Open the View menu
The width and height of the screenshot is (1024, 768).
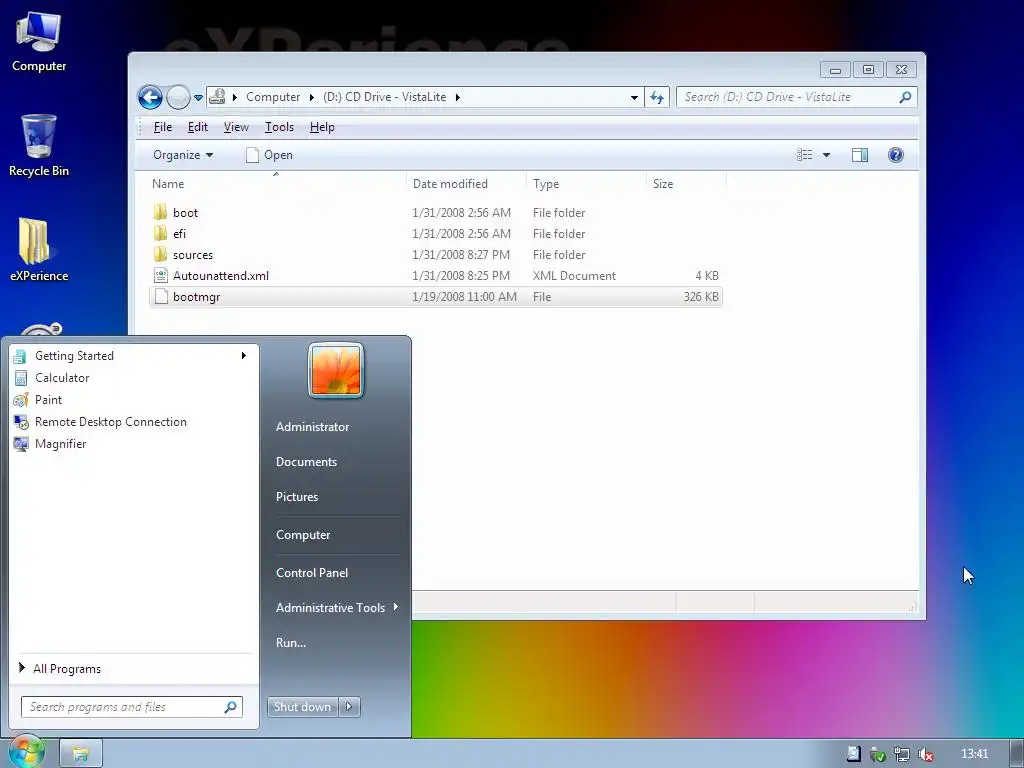236,127
